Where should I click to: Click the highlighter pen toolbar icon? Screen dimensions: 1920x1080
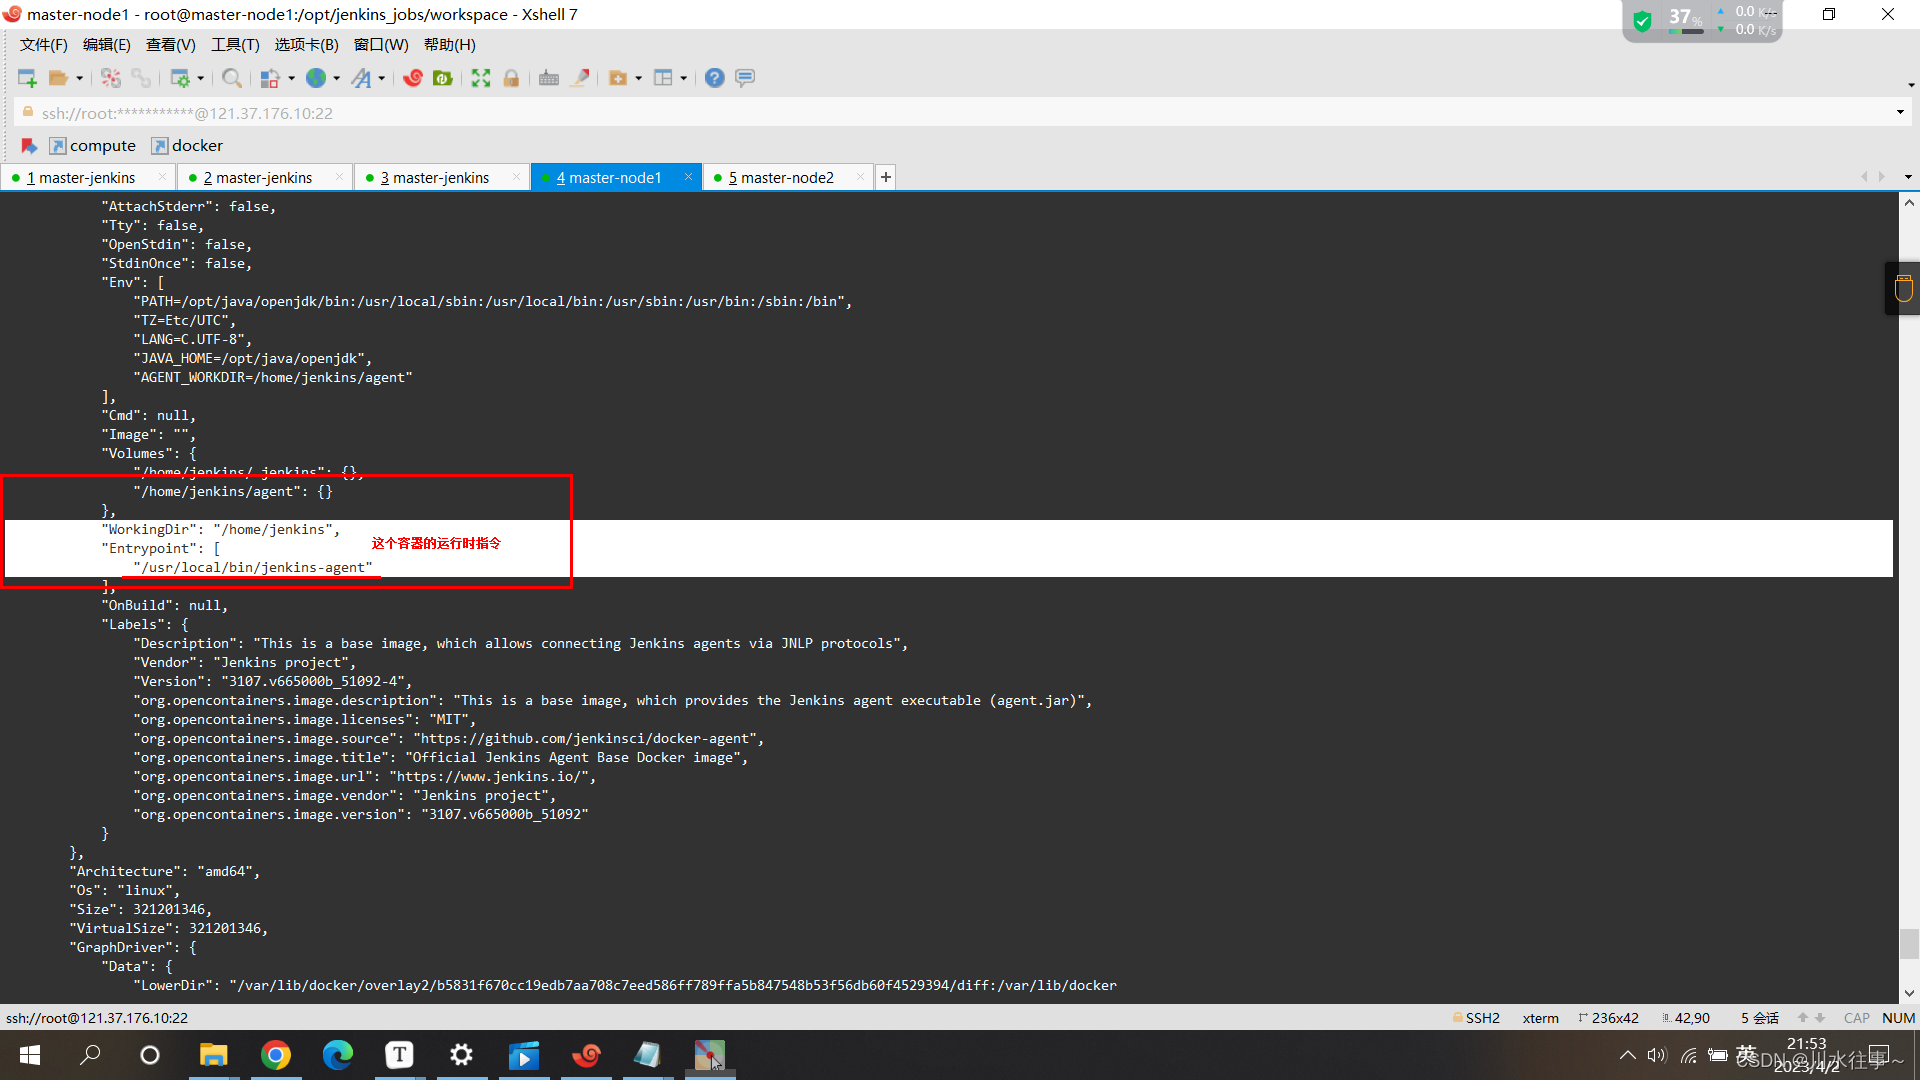point(579,78)
